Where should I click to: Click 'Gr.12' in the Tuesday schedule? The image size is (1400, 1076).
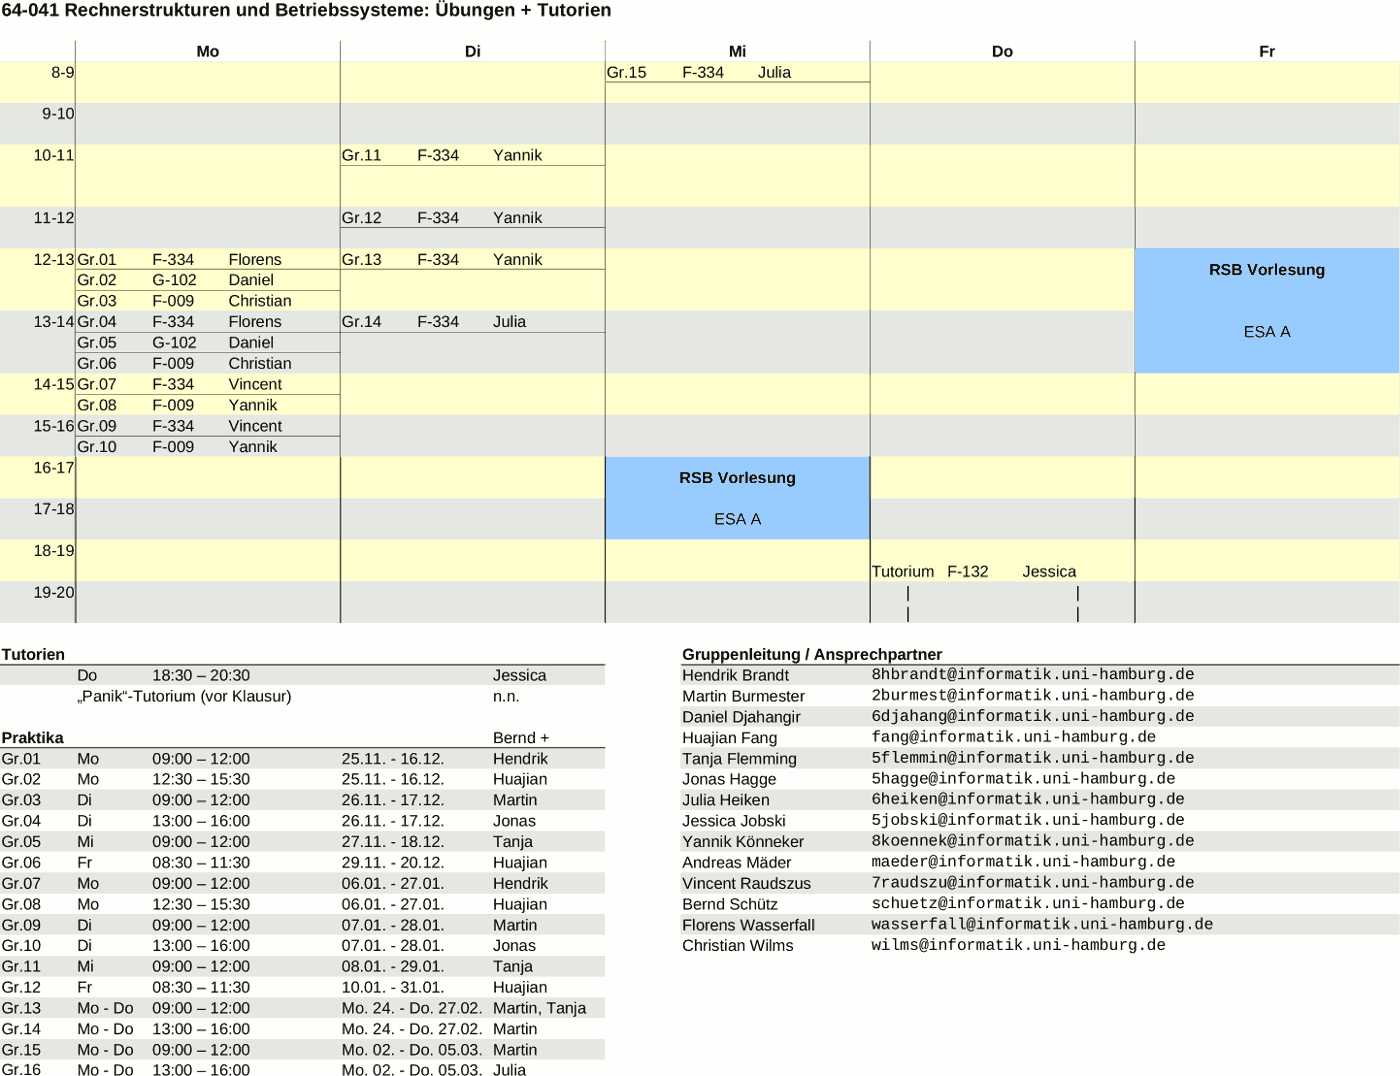pyautogui.click(x=362, y=218)
